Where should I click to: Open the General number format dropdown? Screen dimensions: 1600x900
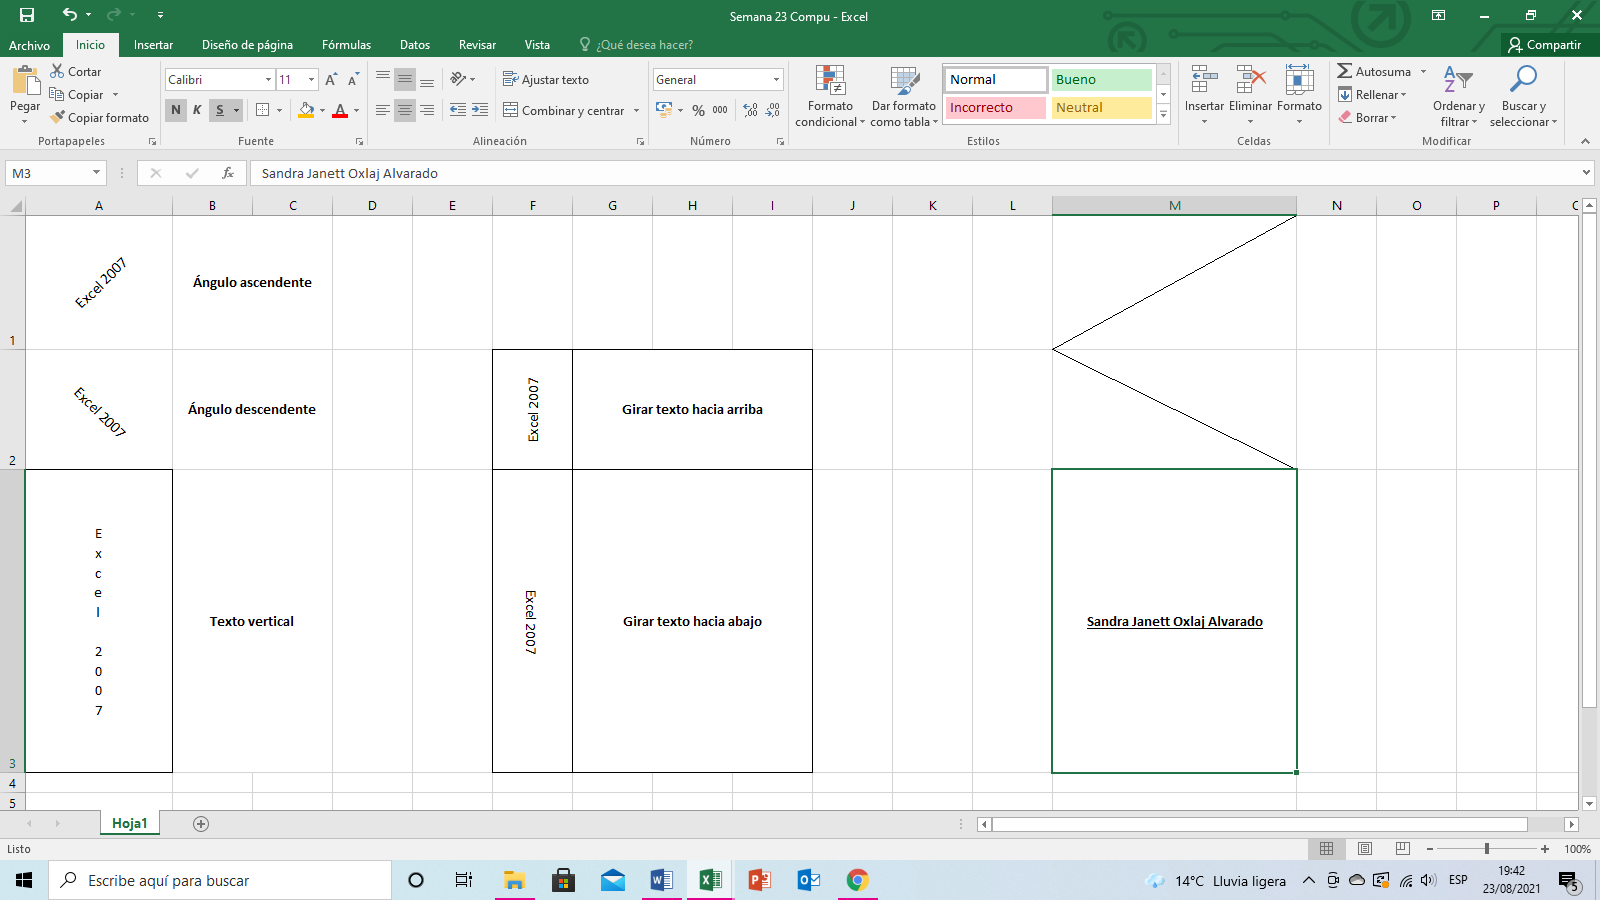(x=776, y=79)
